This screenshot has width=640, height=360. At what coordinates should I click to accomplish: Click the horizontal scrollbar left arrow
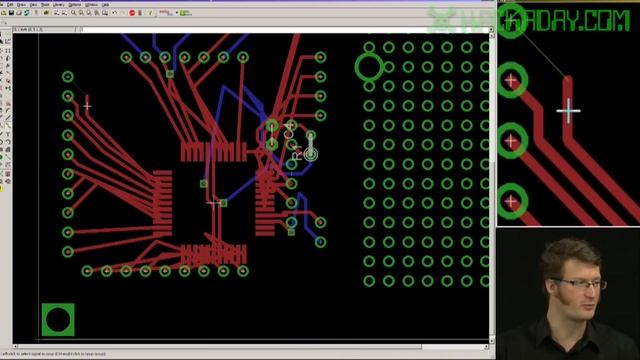(x=15, y=347)
